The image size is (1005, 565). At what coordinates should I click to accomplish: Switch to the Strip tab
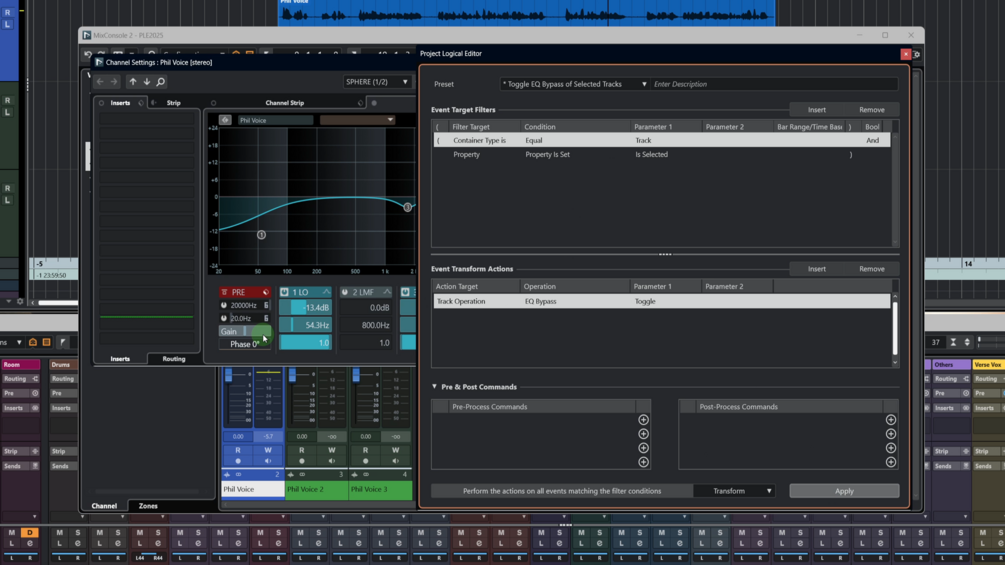tap(173, 102)
